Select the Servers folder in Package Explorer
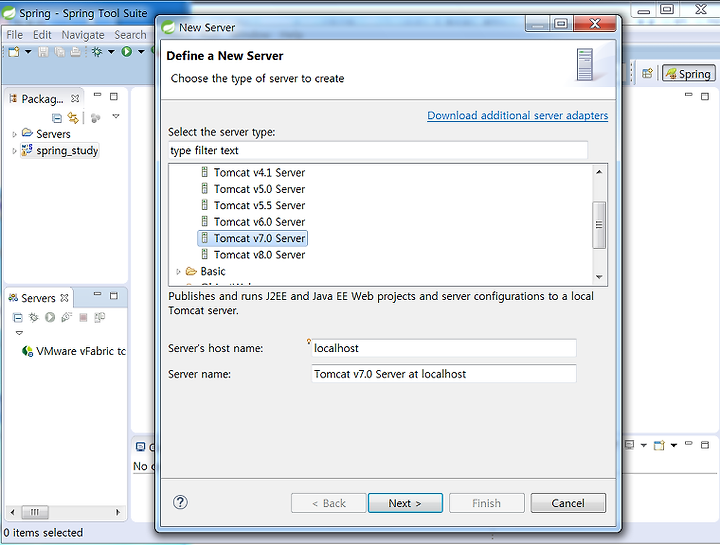The image size is (720, 545). coord(46,134)
